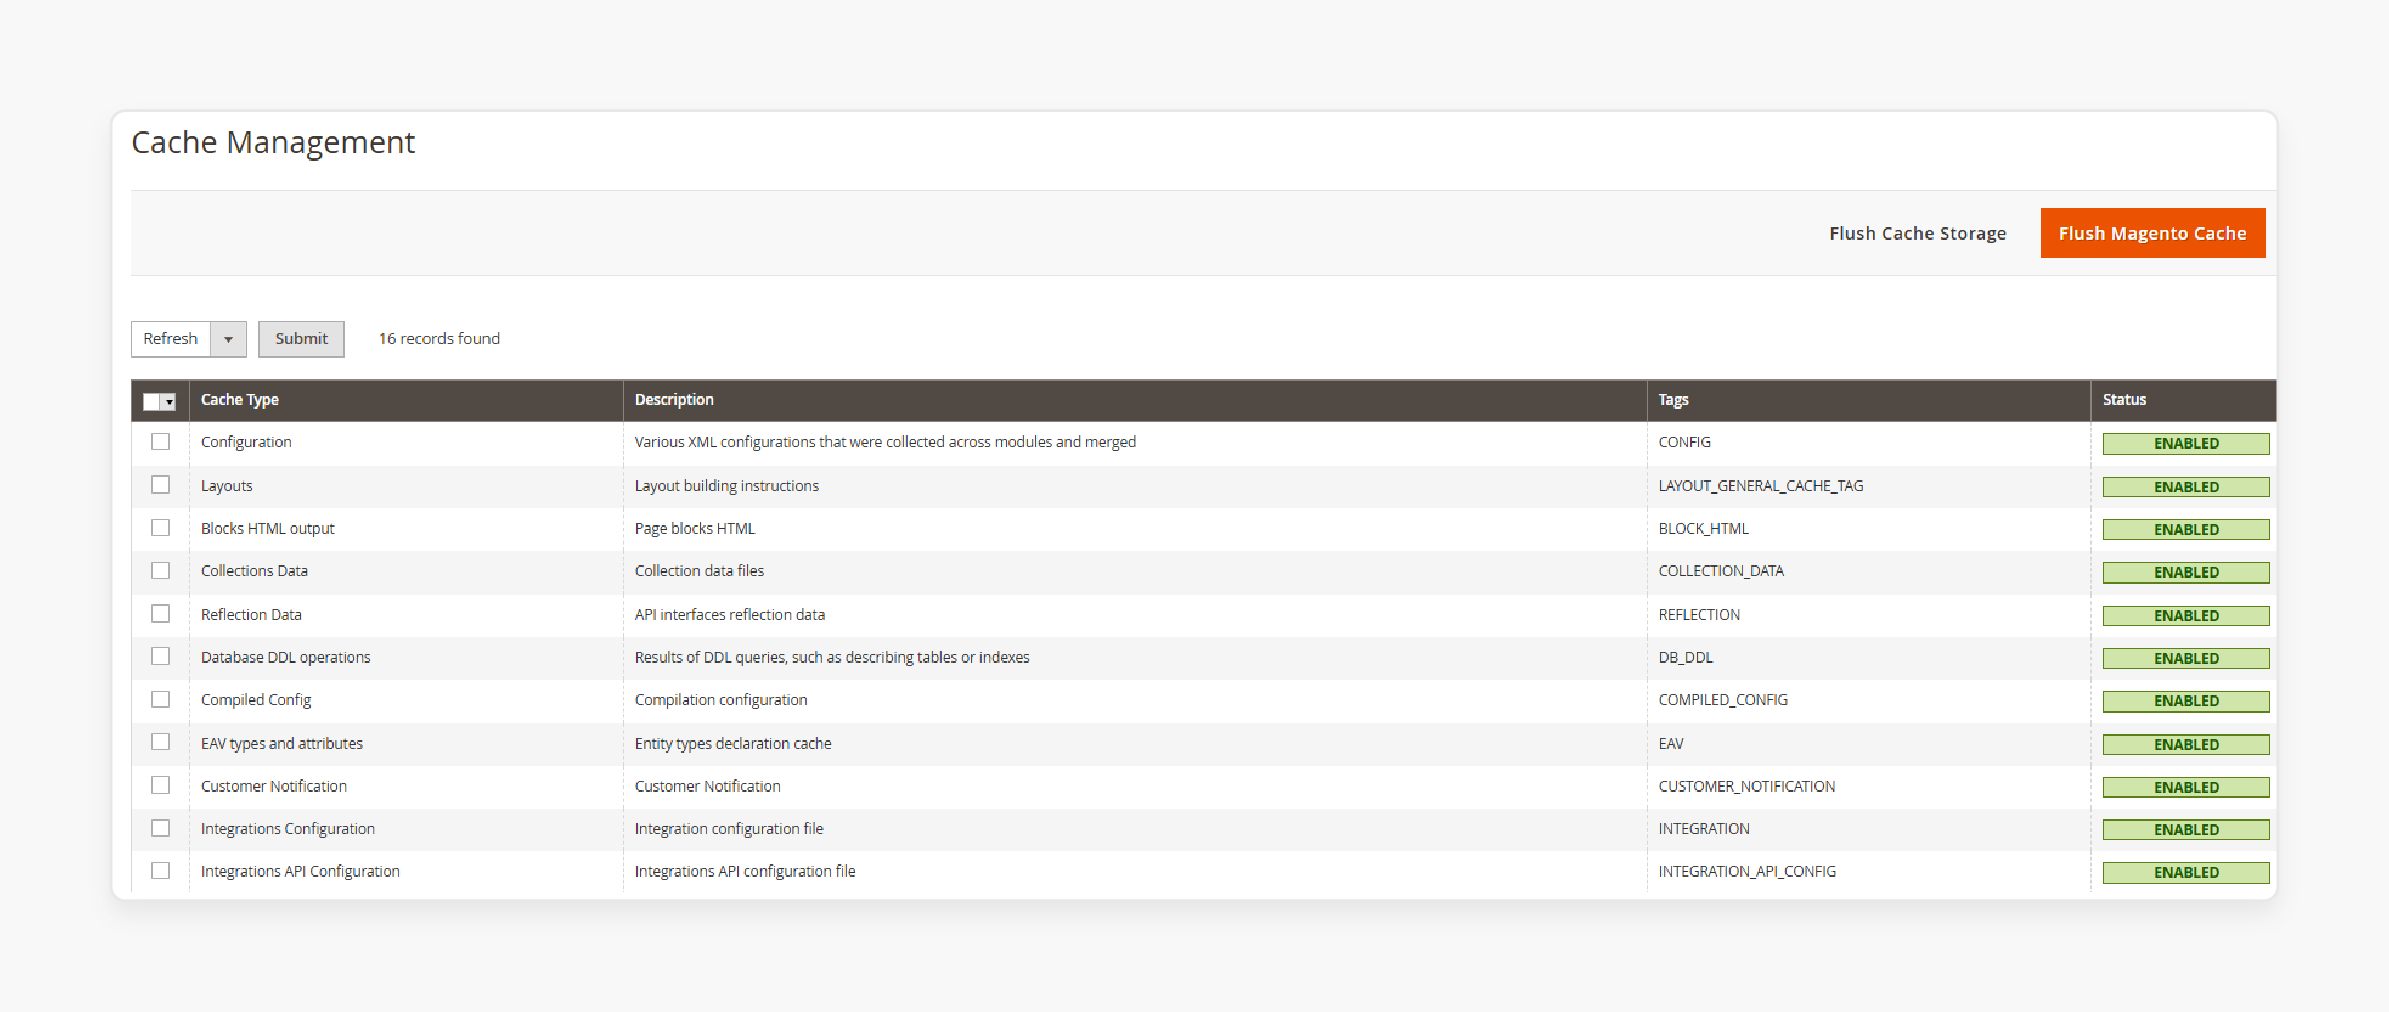Screen dimensions: 2389x1012
Task: Tick the Integrations Configuration row checkbox
Action: (x=160, y=828)
